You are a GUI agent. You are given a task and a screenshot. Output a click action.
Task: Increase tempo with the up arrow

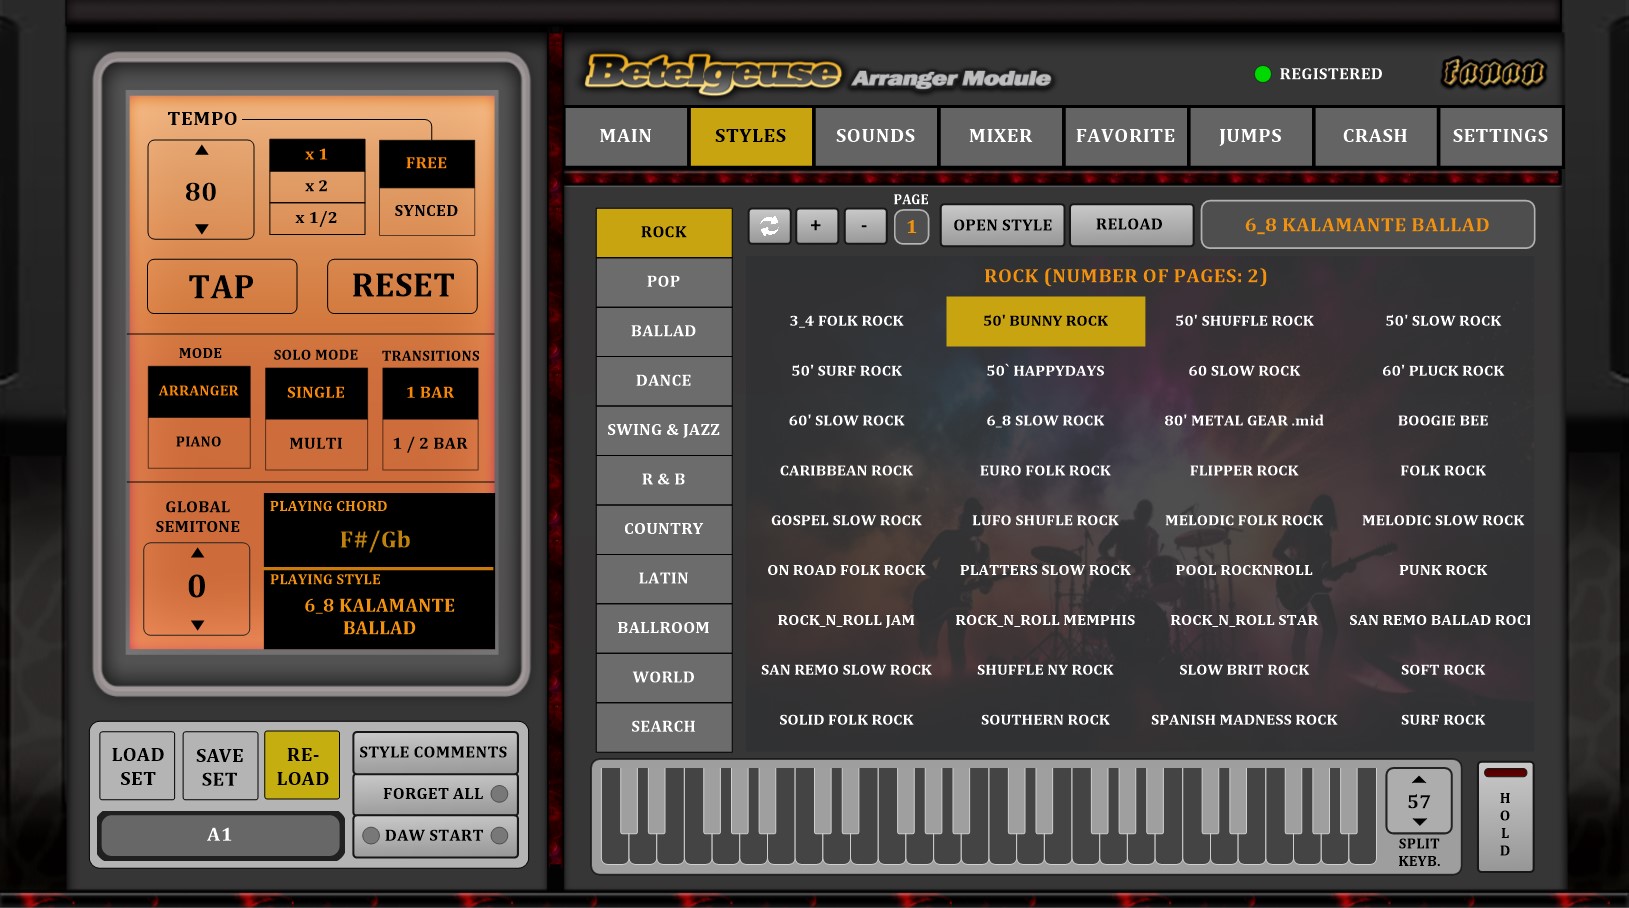201,151
